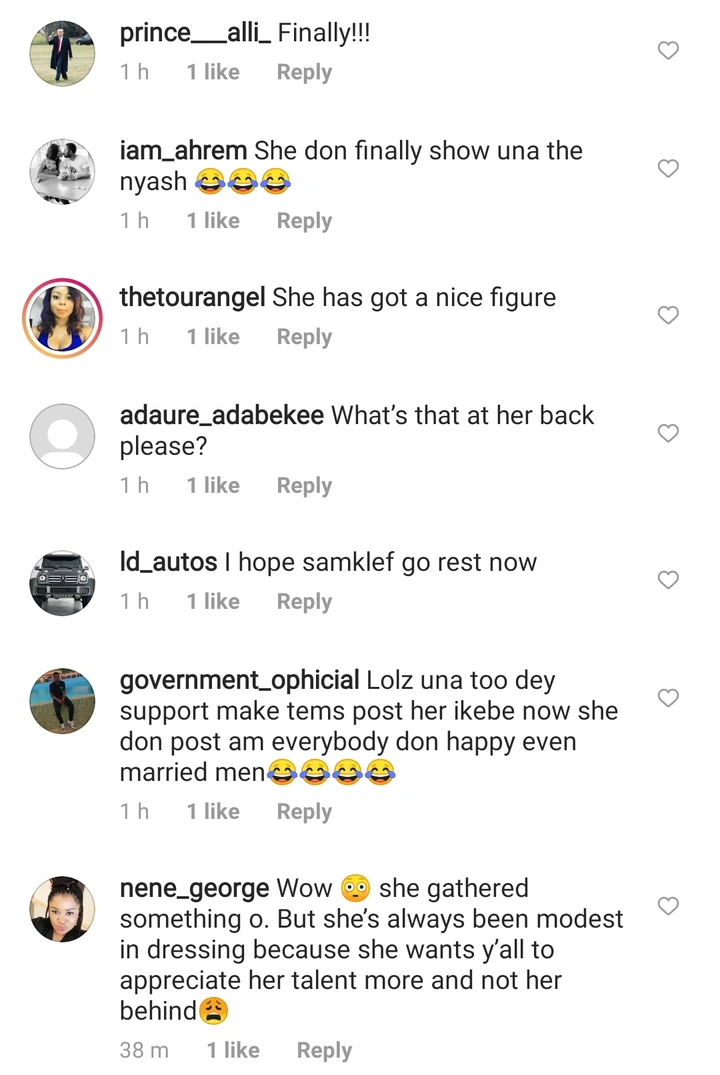The width and height of the screenshot is (720, 1075).
Task: View the 1 like on iam_ahrem's comment
Action: click(213, 221)
